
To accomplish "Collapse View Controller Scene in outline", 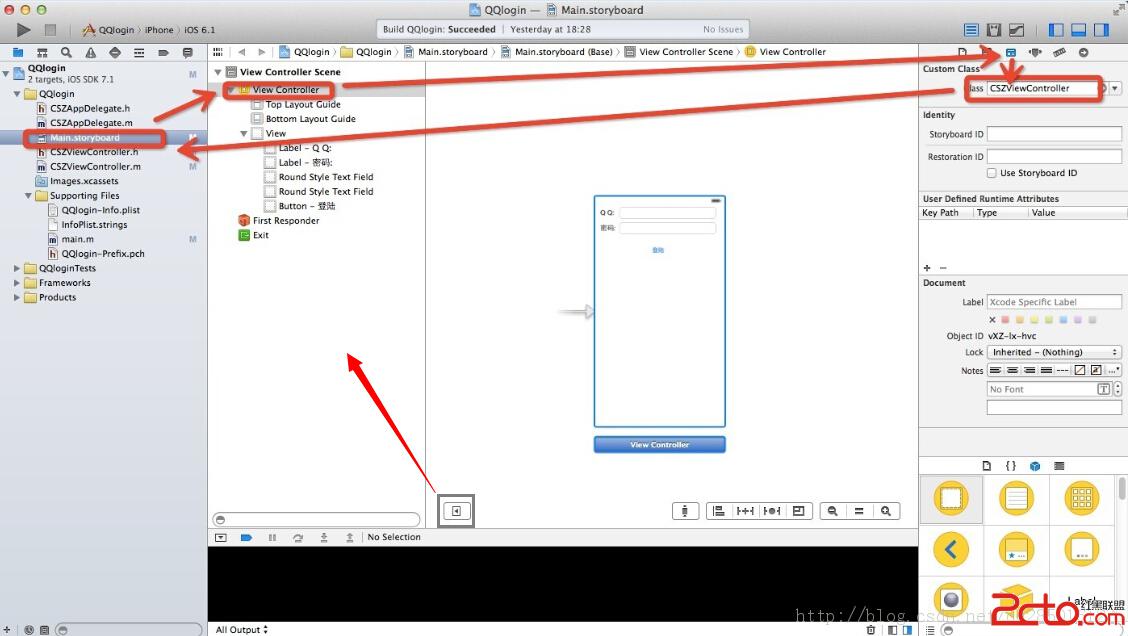I will point(218,72).
